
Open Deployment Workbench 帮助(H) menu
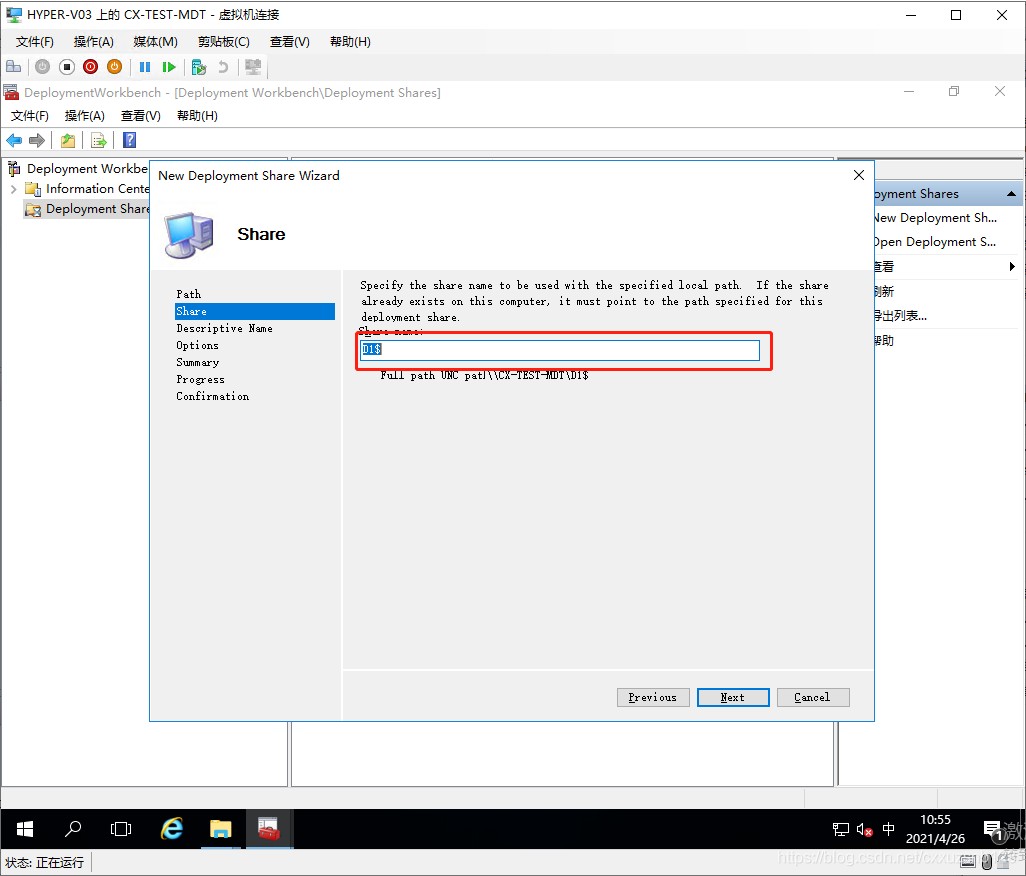197,116
